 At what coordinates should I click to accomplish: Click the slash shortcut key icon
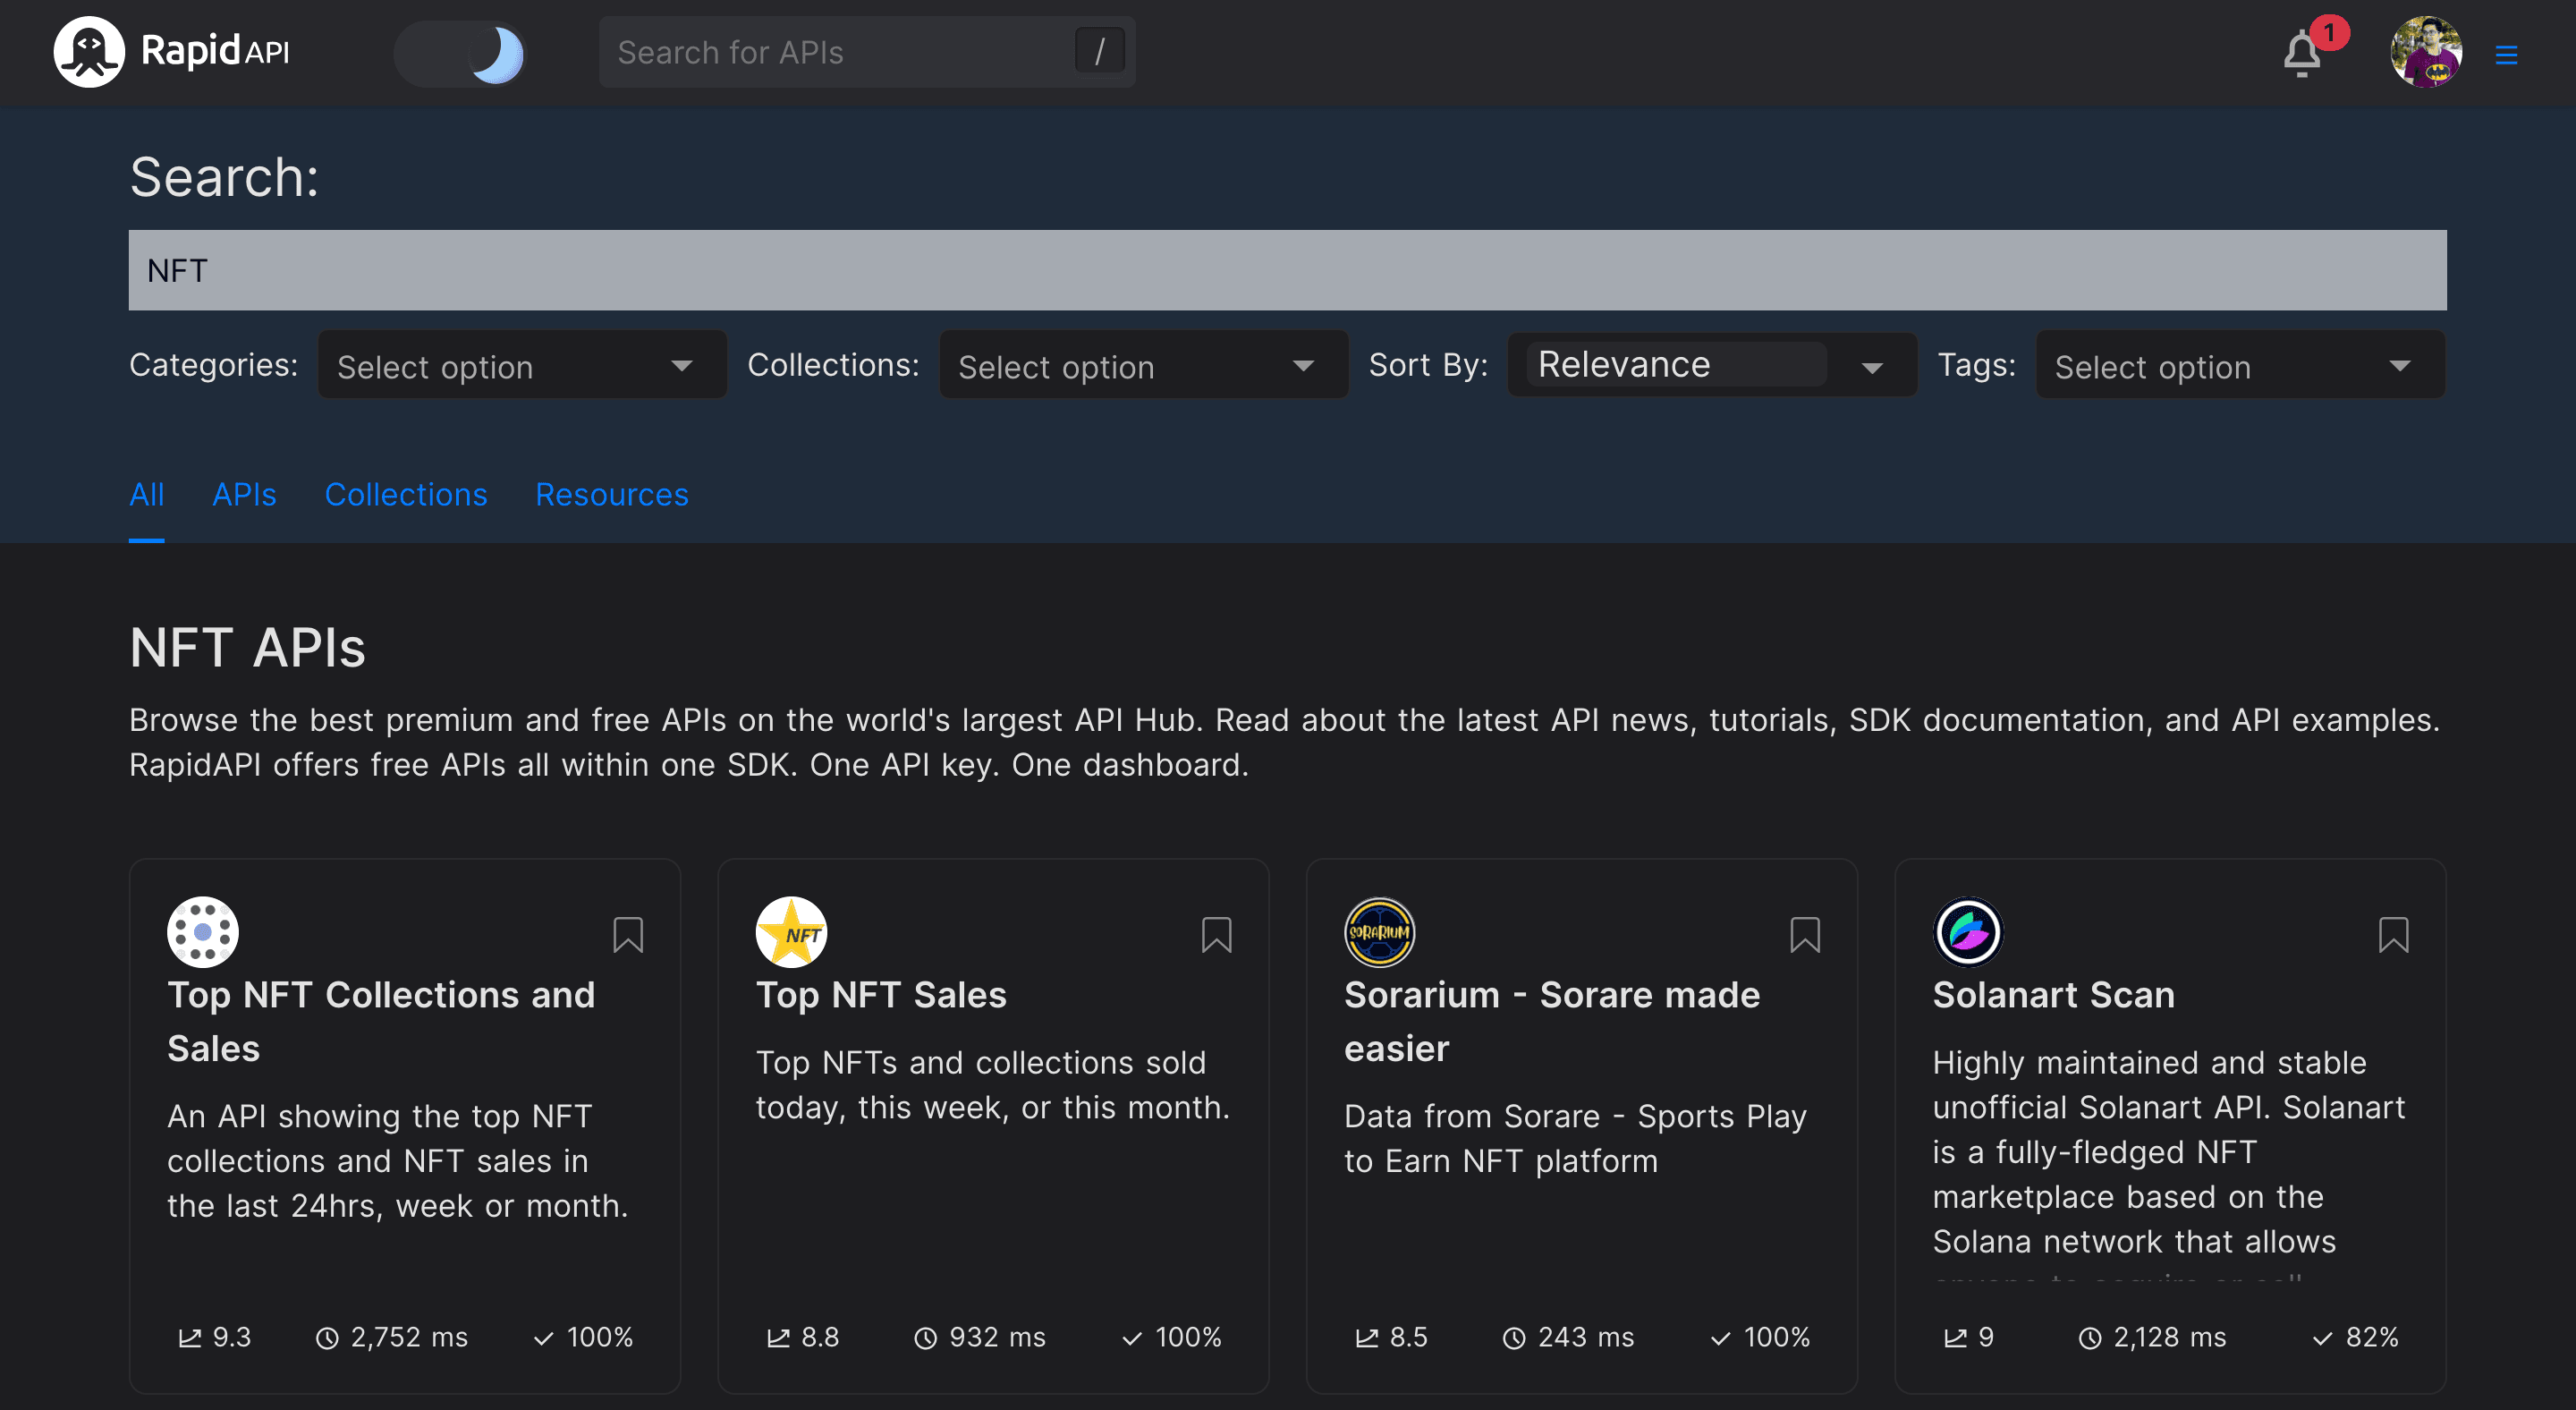(1099, 51)
